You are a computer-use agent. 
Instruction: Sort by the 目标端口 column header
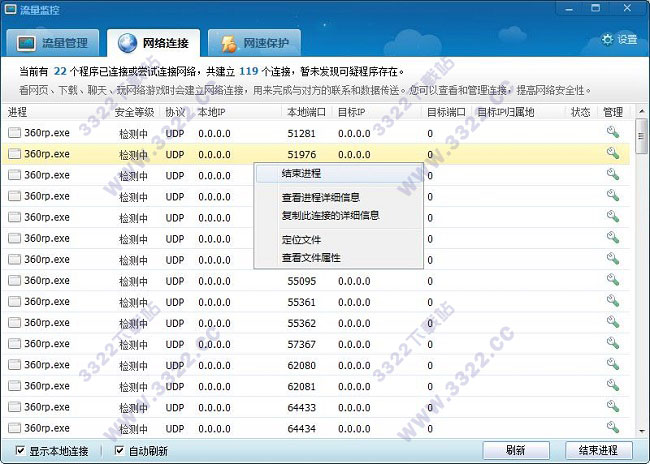[x=446, y=112]
